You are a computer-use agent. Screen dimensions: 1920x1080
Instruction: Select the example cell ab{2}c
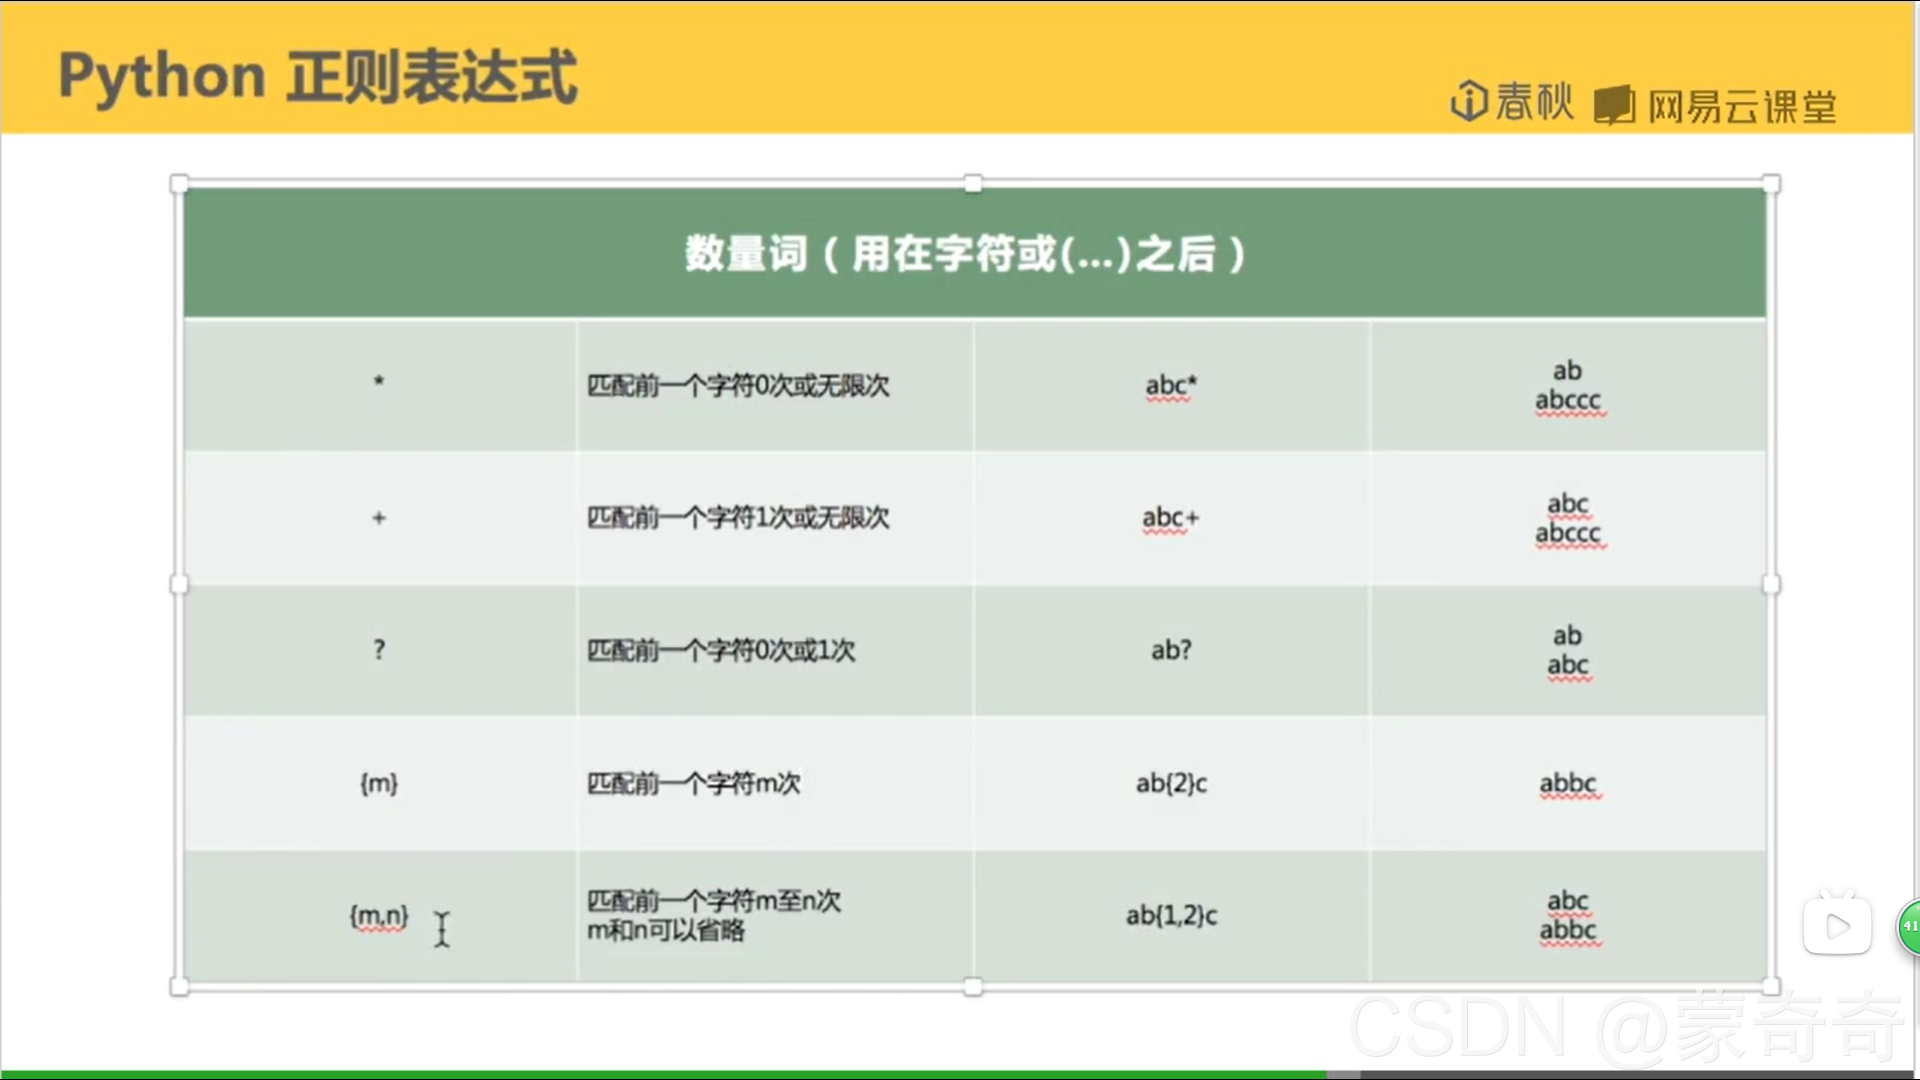[x=1172, y=783]
